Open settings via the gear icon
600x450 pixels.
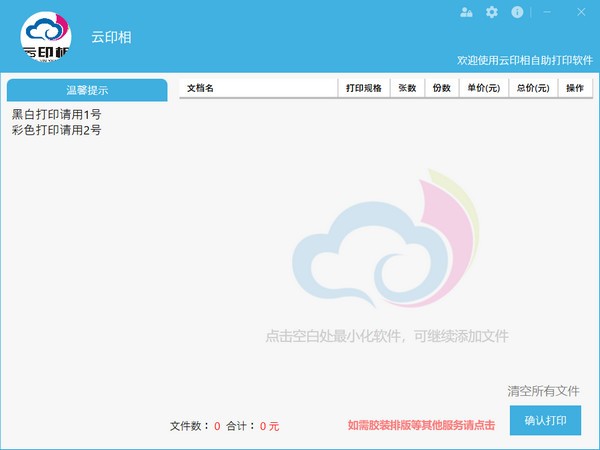[x=491, y=12]
